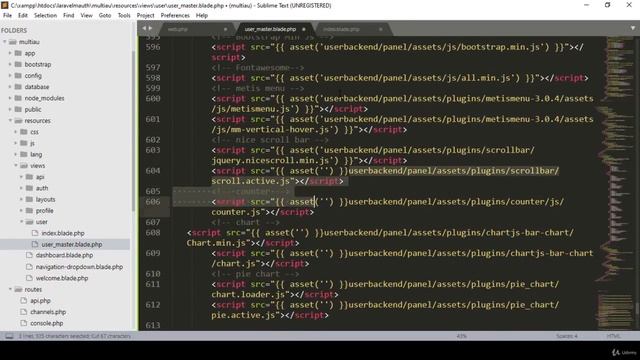This screenshot has width=640, height=360.
Task: Open the tab list dropdown arrow
Action: 633,28
